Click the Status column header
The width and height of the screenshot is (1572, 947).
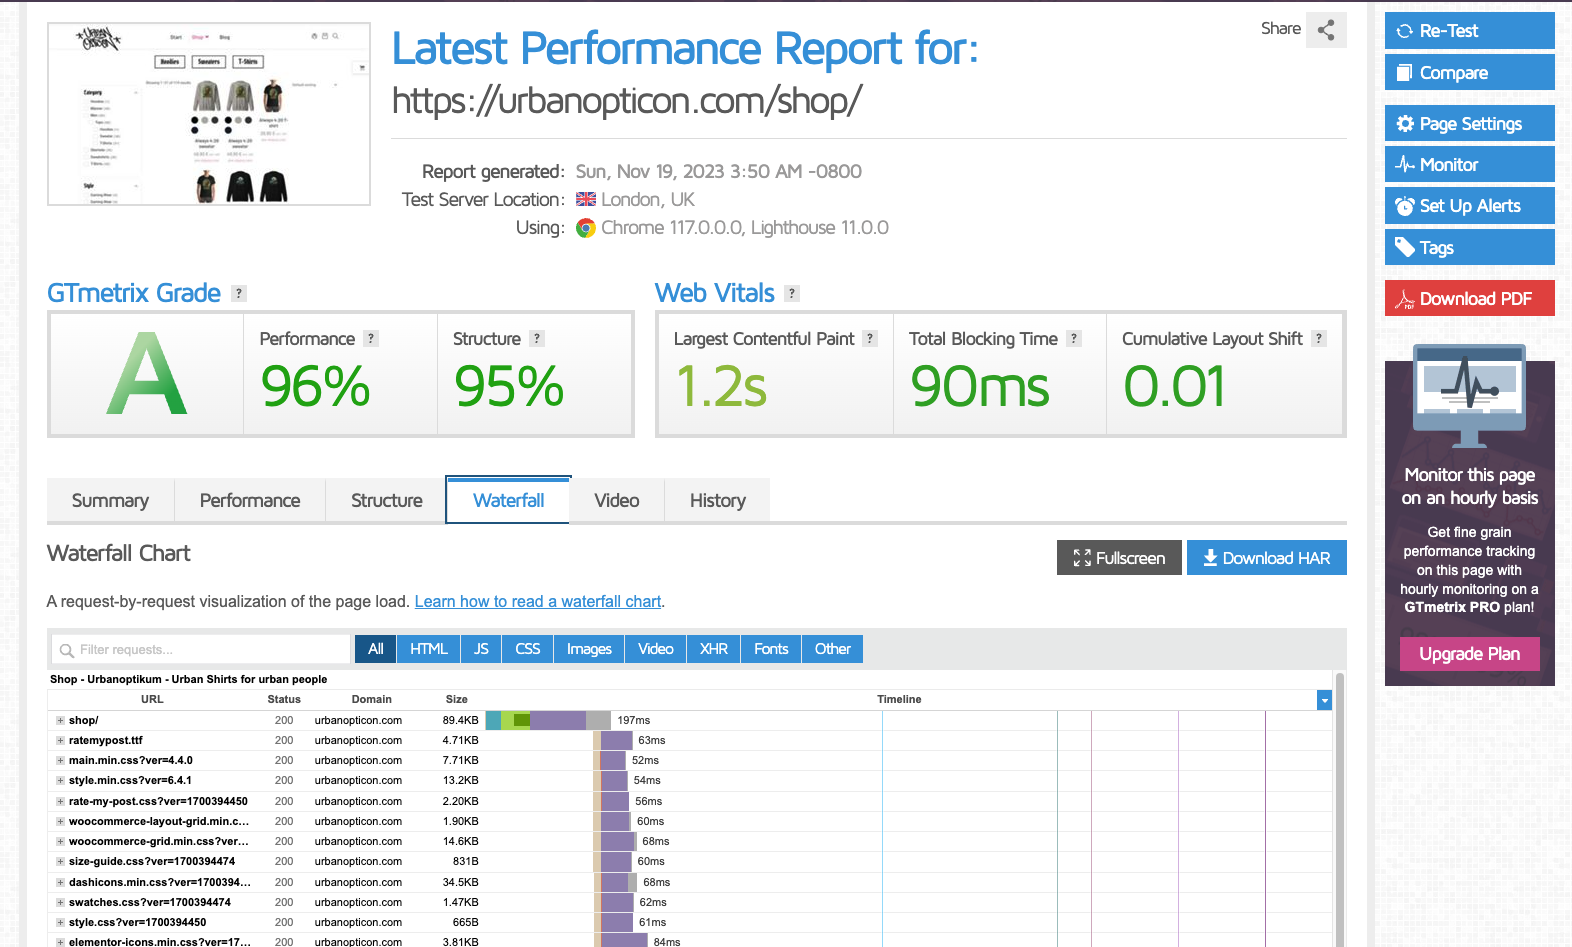[284, 699]
